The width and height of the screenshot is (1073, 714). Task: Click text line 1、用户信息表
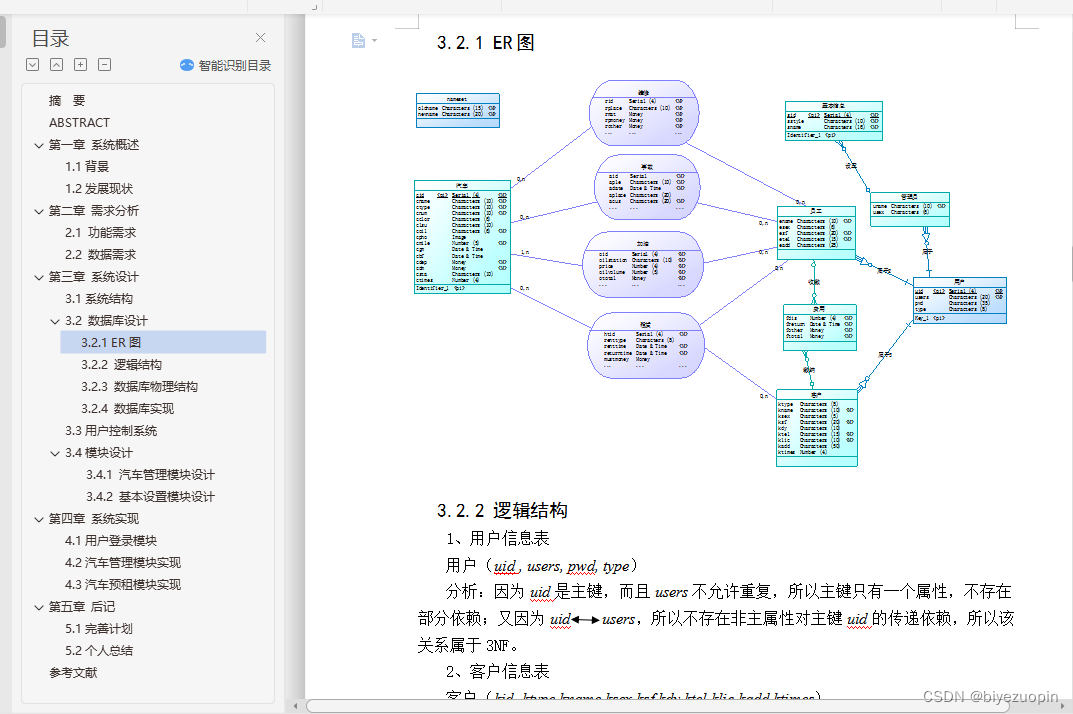pyautogui.click(x=497, y=539)
